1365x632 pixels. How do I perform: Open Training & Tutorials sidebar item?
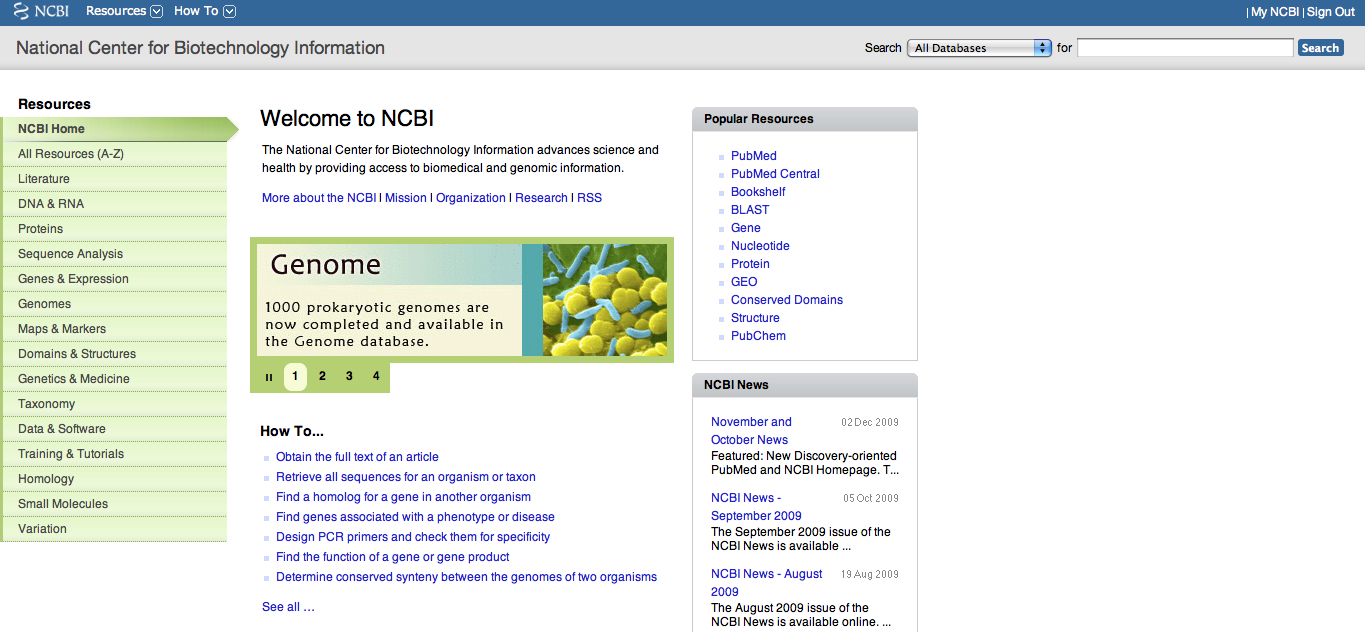pyautogui.click(x=114, y=454)
